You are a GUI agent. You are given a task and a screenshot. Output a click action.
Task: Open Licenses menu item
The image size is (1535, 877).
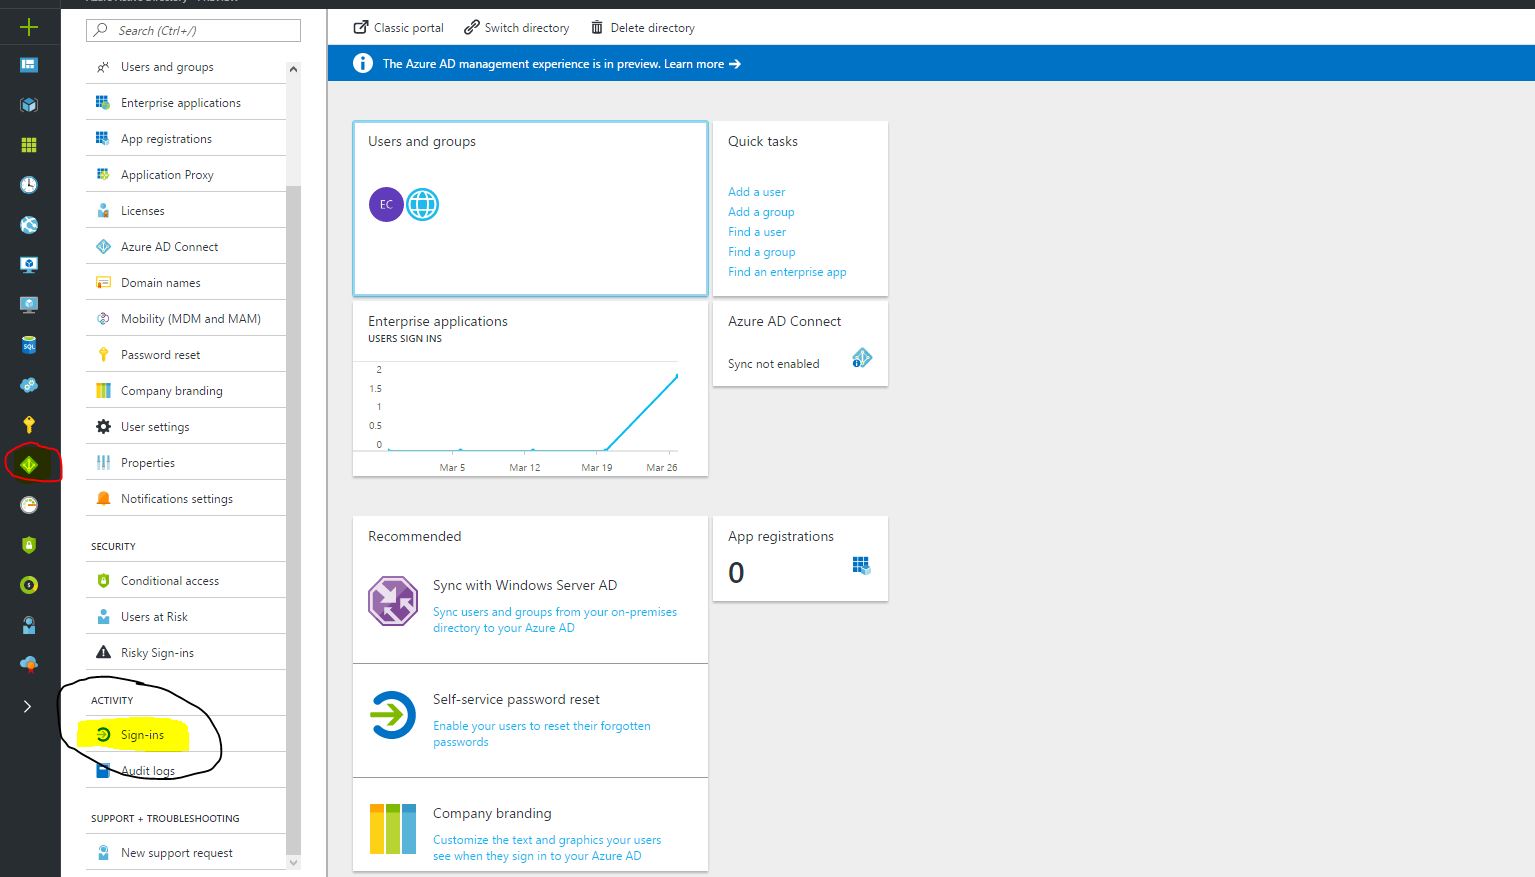pos(186,211)
